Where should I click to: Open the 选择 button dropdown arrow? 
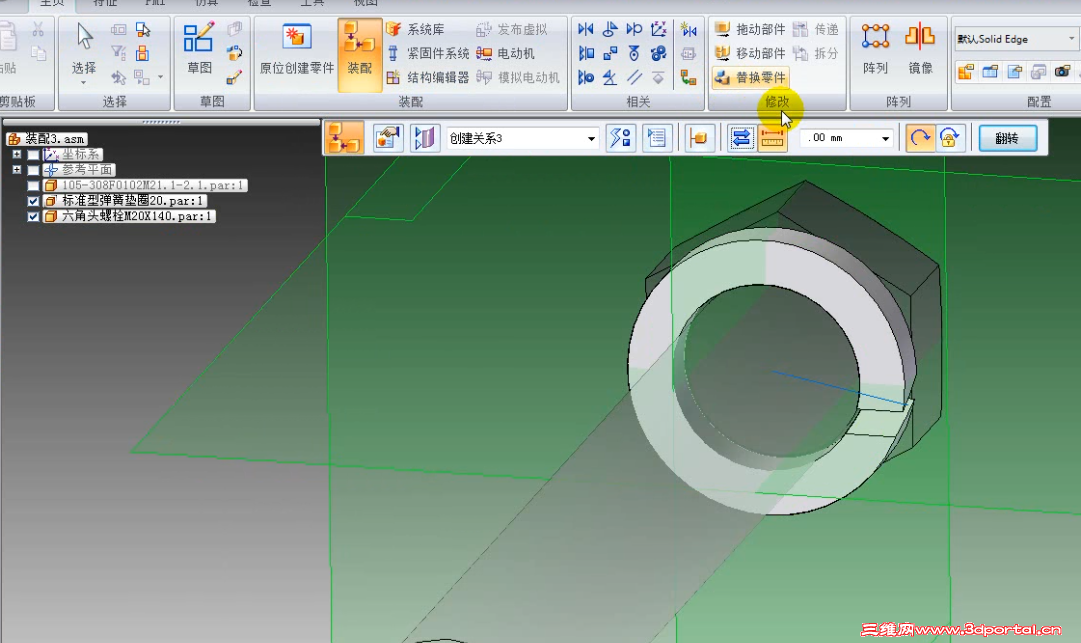[84, 83]
